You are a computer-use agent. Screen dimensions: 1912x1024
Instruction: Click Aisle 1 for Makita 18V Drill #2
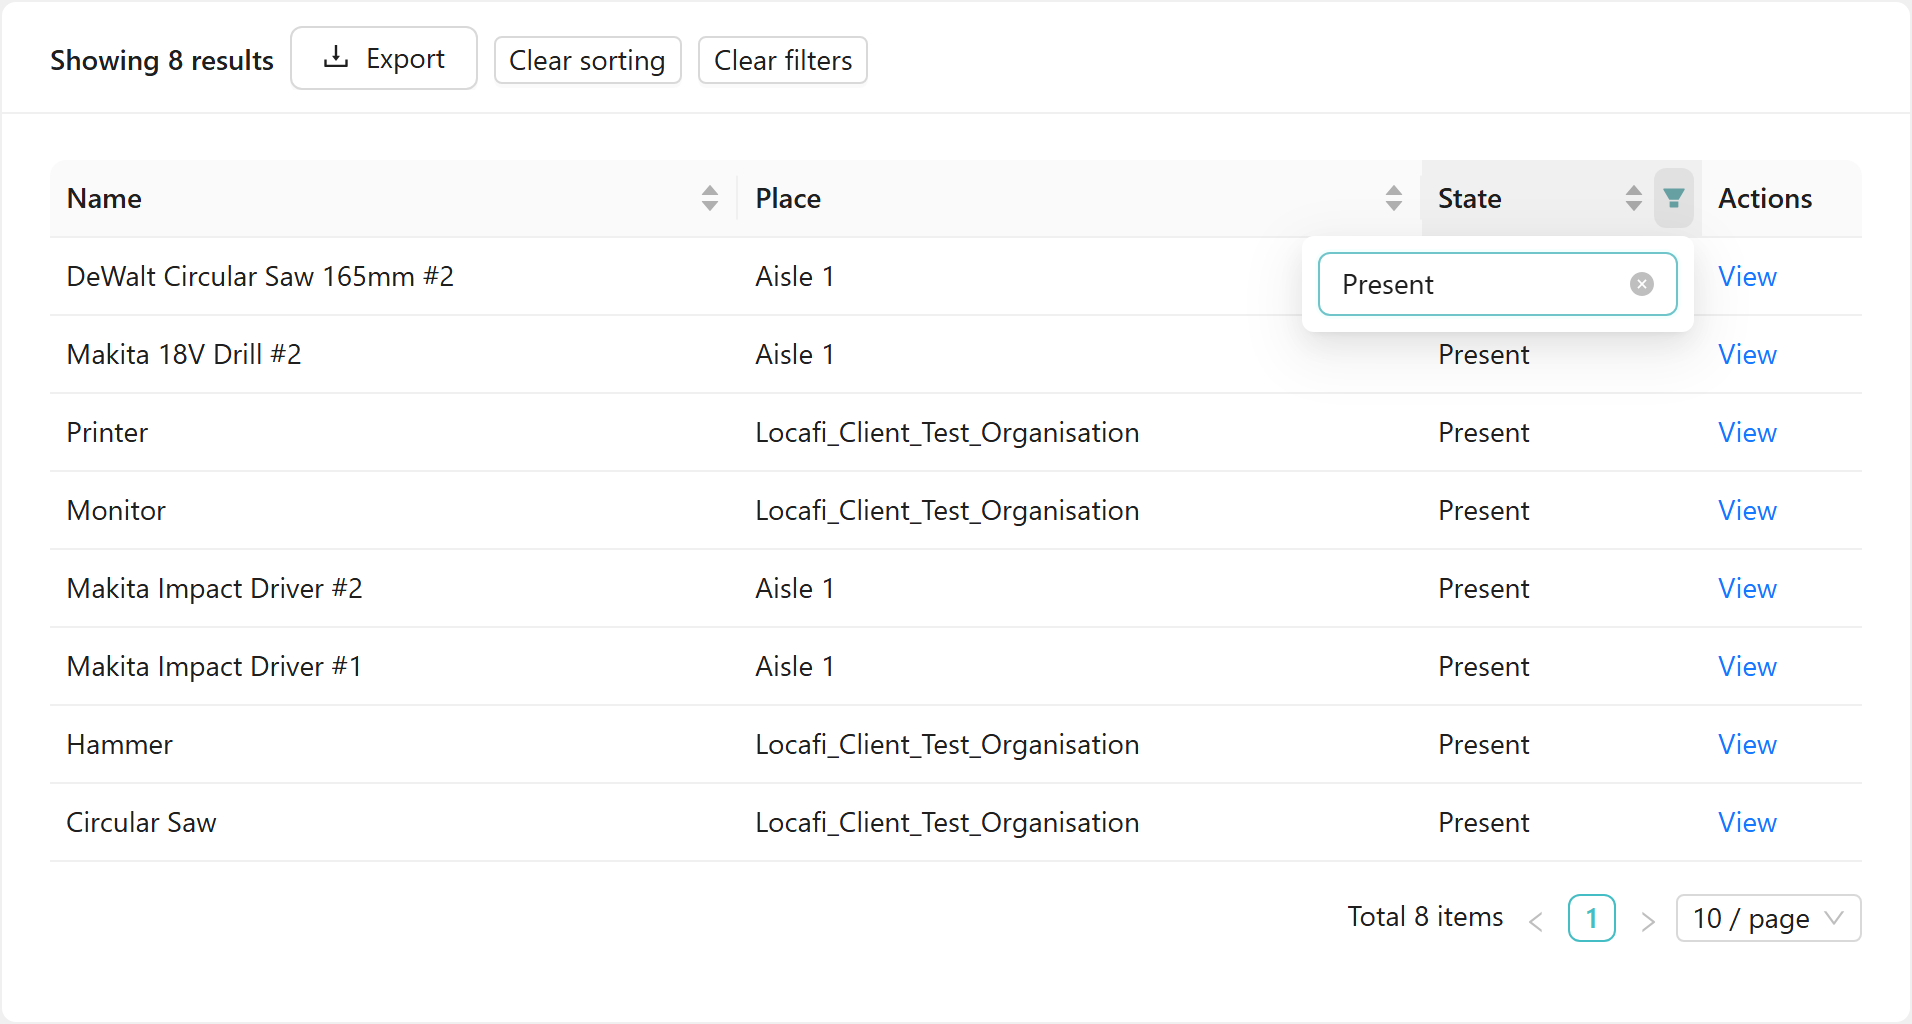click(795, 354)
